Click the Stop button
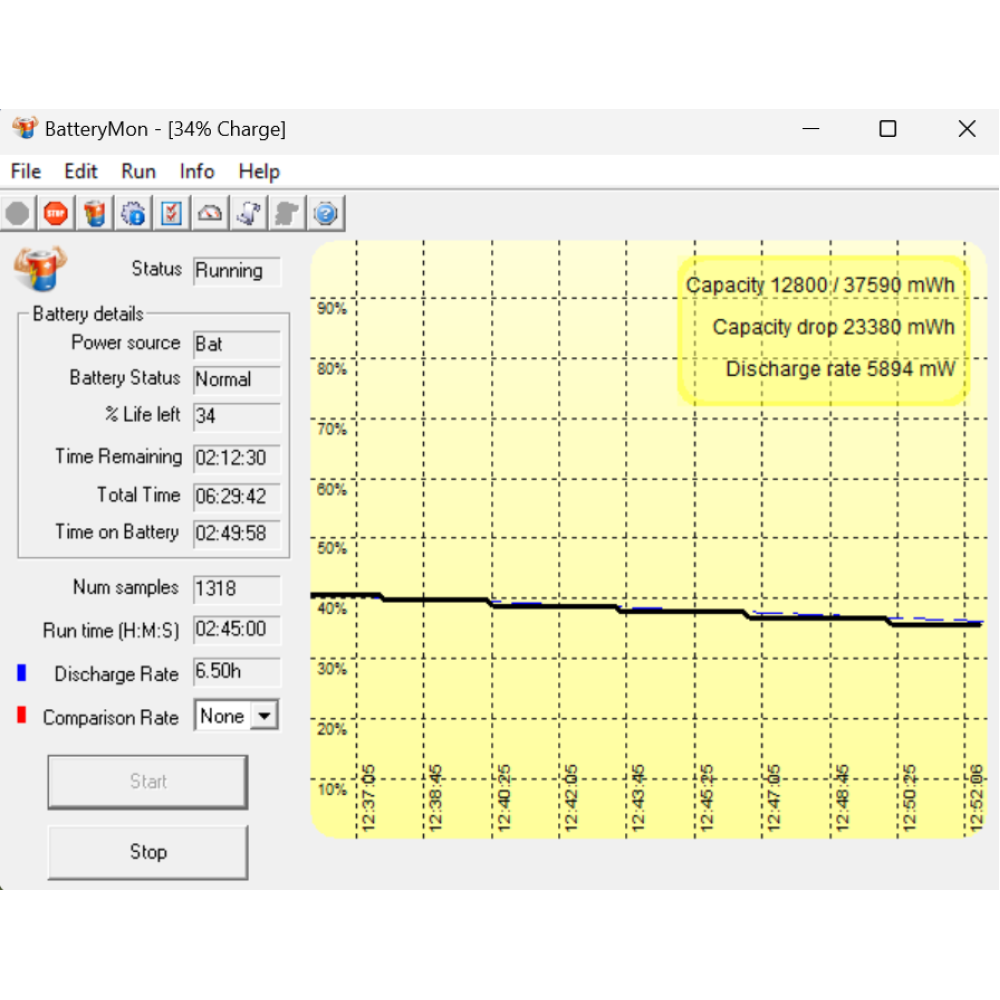Viewport: 1000px width, 1000px height. 147,852
